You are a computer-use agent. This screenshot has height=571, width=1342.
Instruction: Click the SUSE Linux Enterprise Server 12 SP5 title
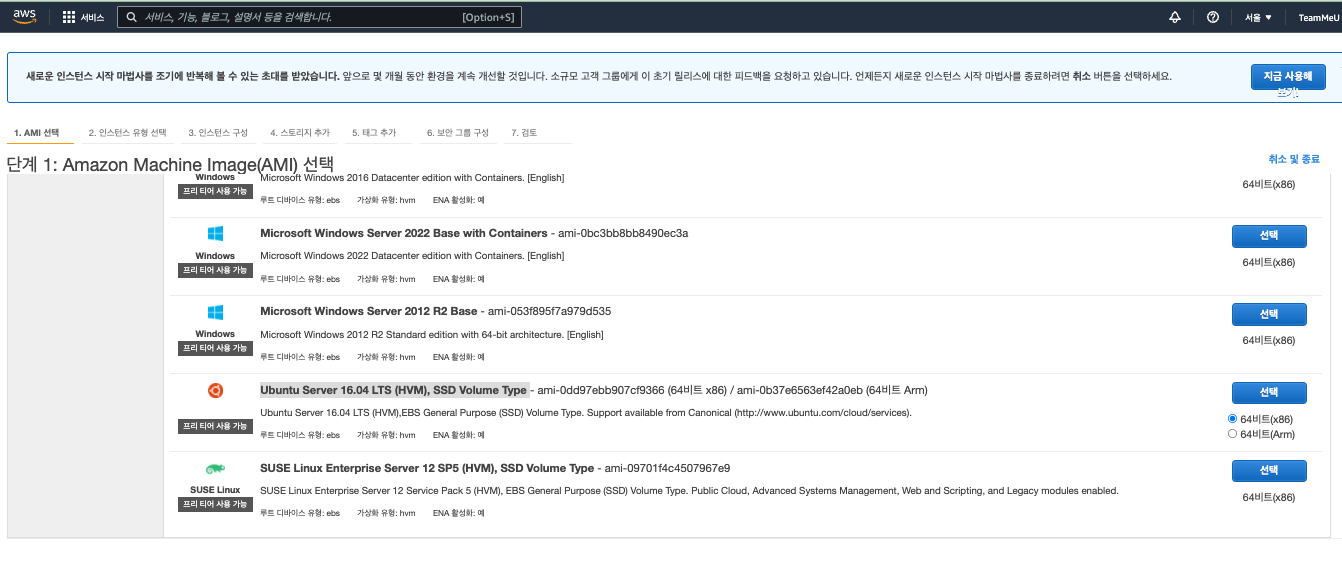[x=427, y=468]
